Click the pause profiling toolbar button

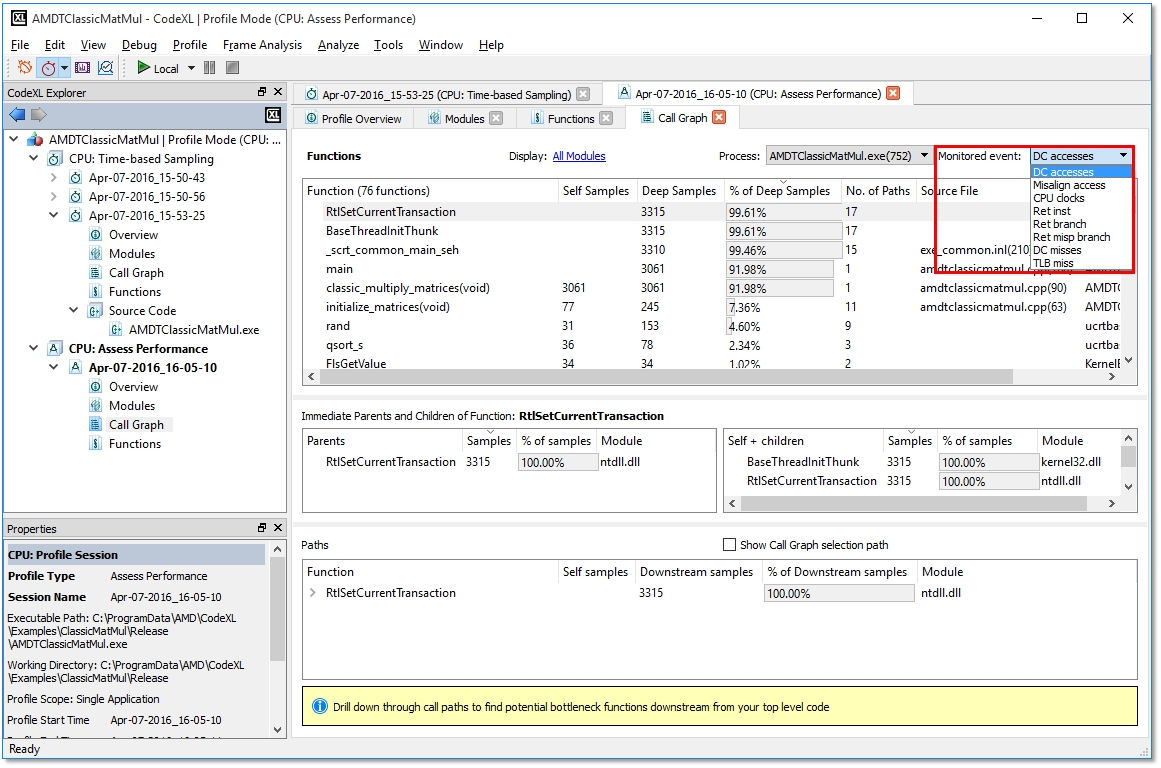pyautogui.click(x=210, y=68)
